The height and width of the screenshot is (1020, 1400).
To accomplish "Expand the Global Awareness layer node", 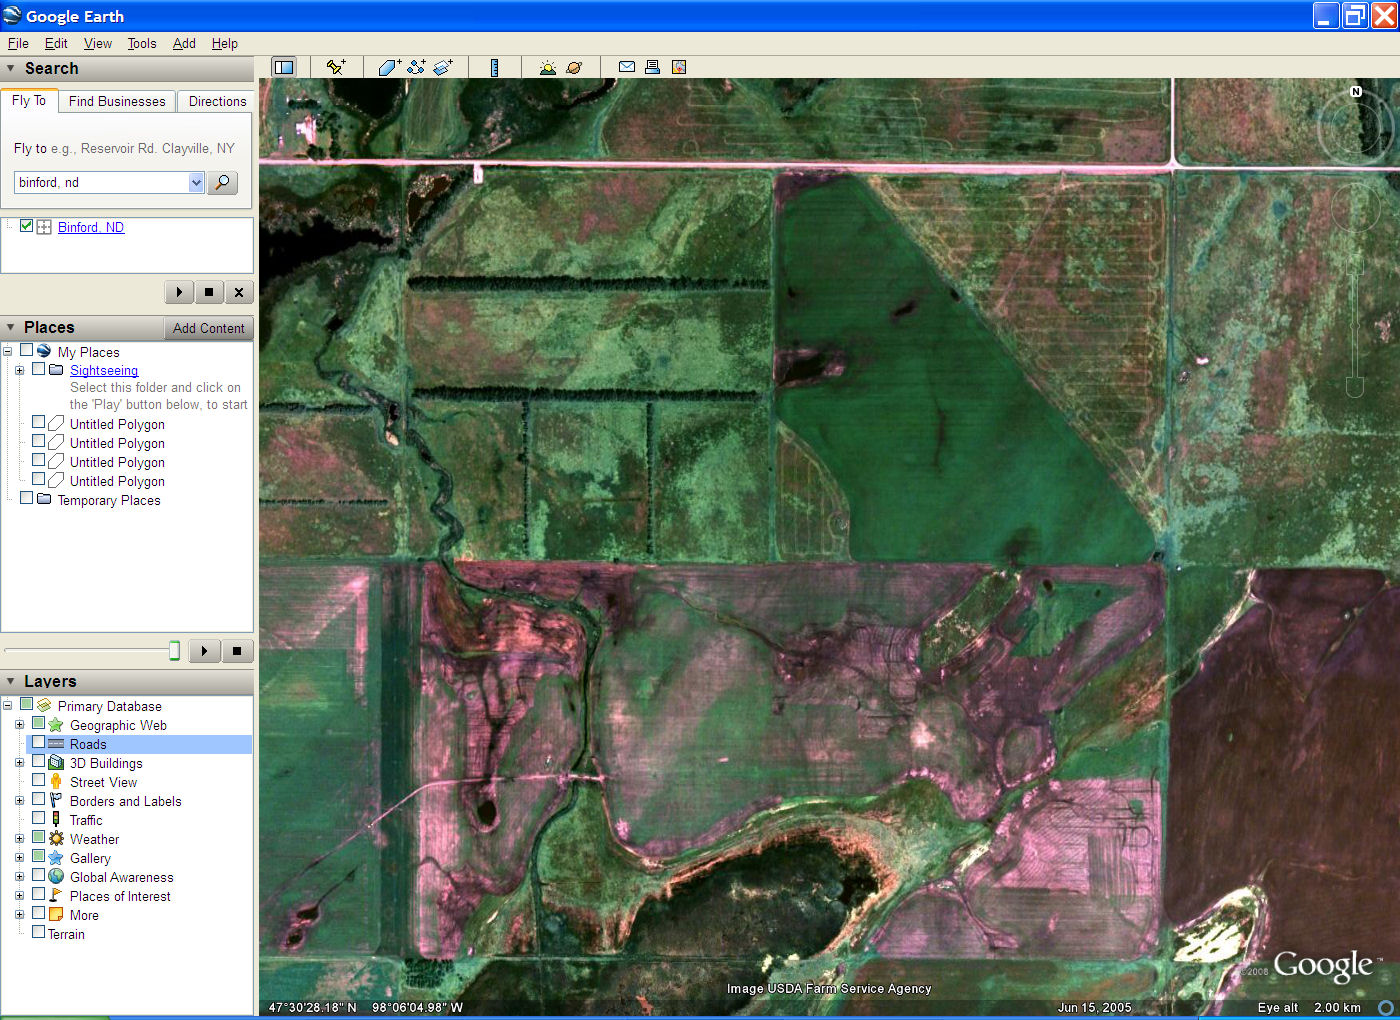I will pyautogui.click(x=19, y=876).
